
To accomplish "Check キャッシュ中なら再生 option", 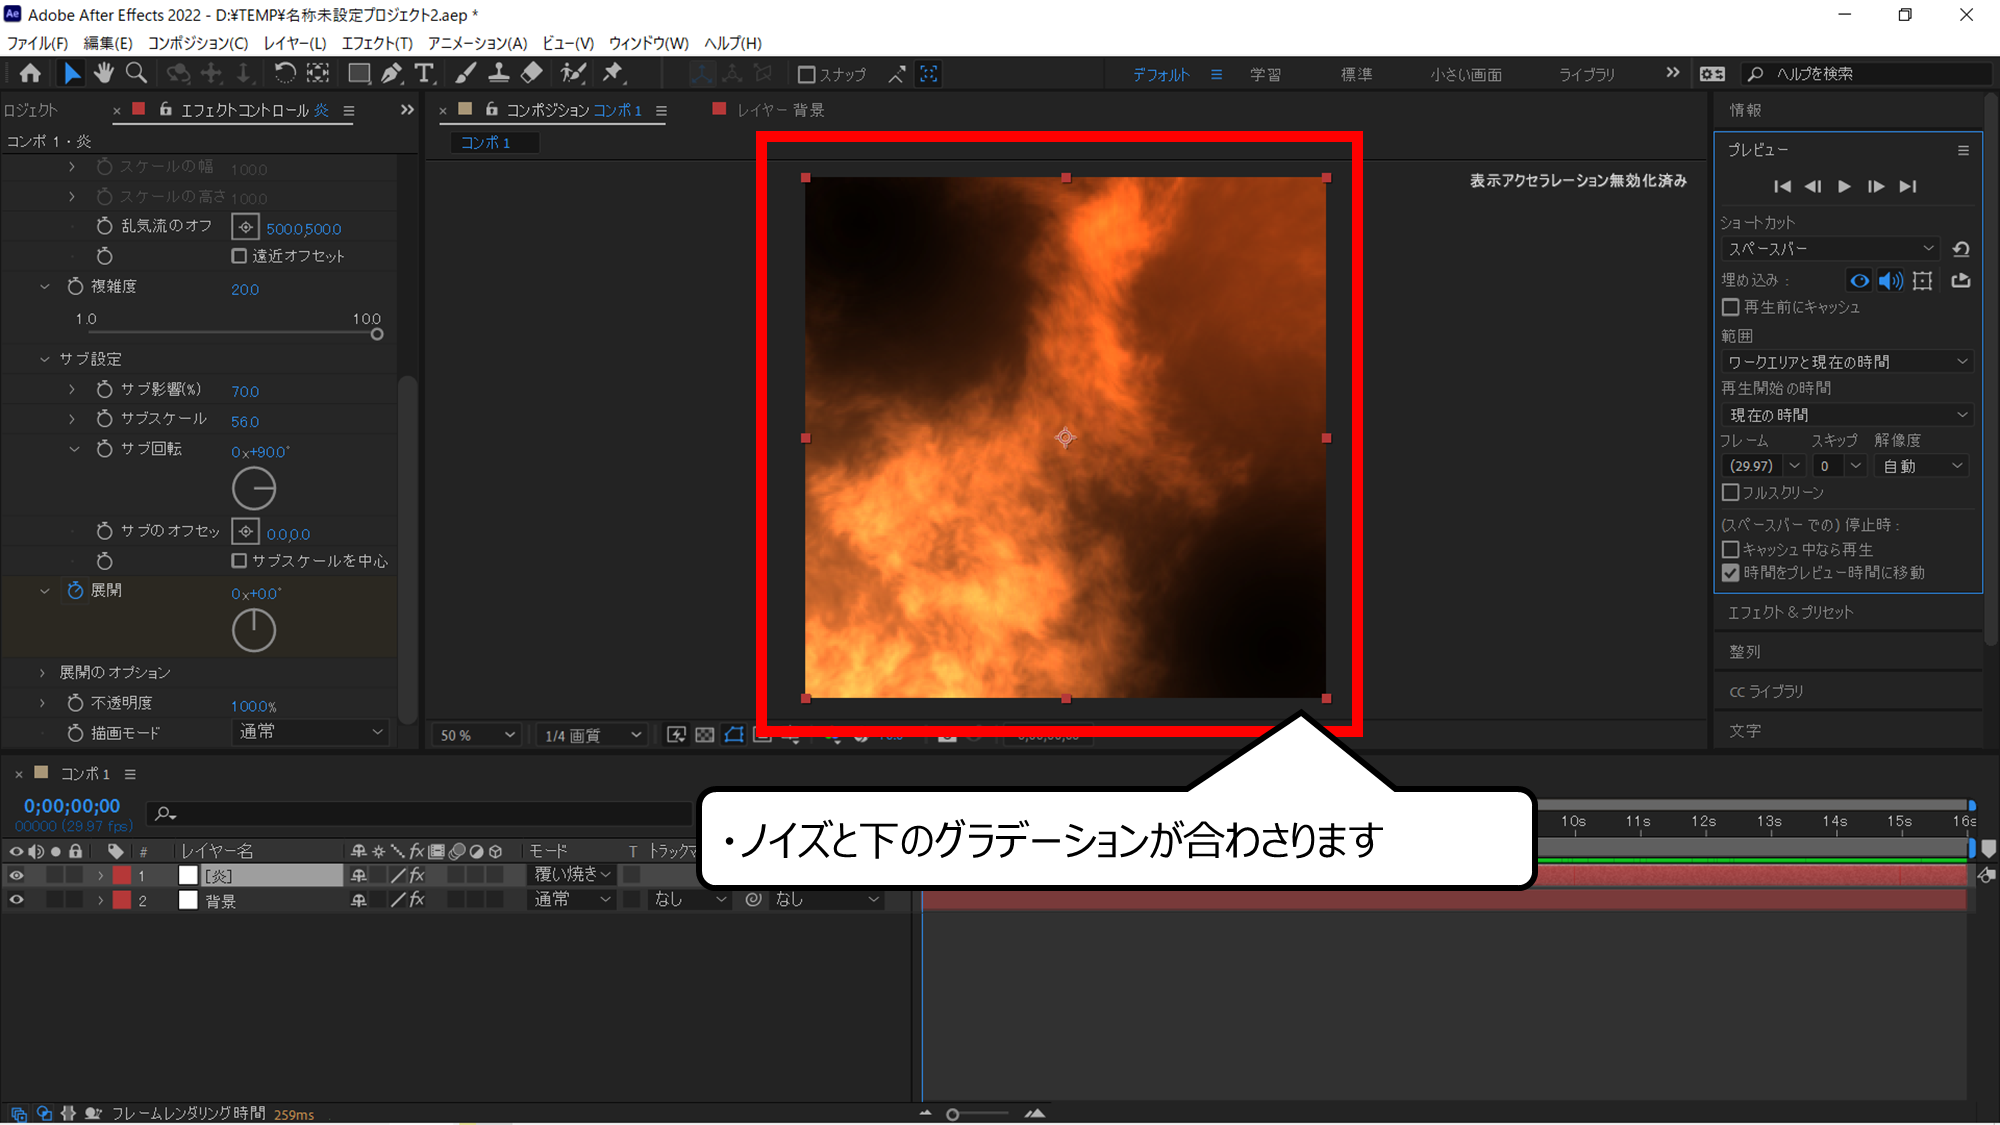I will coord(1731,550).
